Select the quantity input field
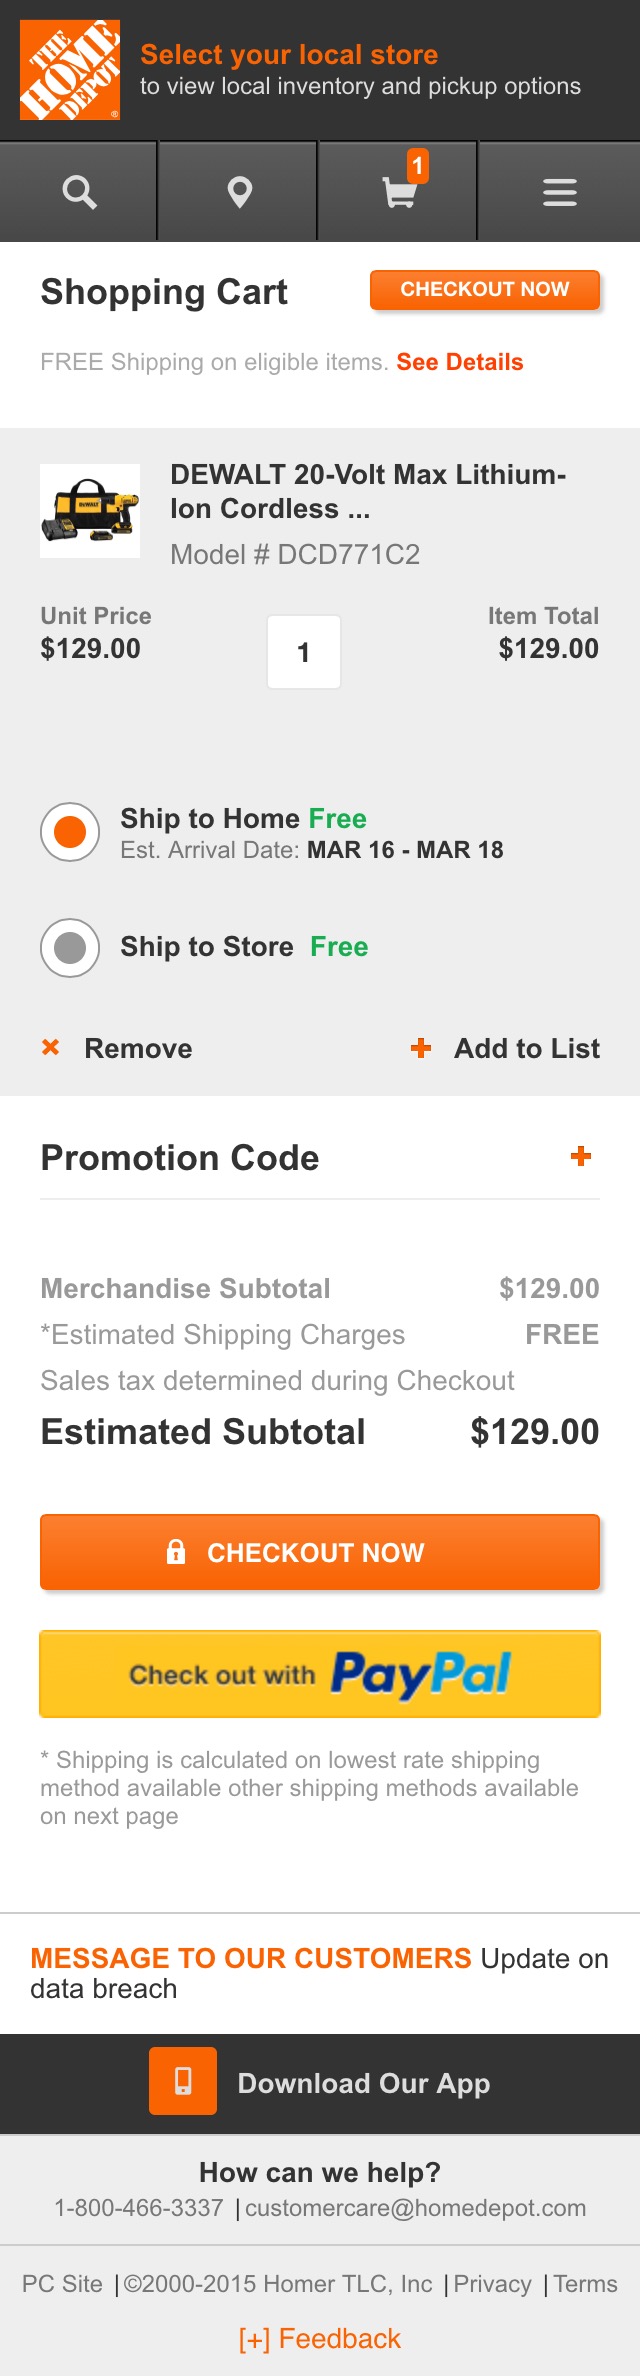Image resolution: width=640 pixels, height=2376 pixels. [x=303, y=651]
